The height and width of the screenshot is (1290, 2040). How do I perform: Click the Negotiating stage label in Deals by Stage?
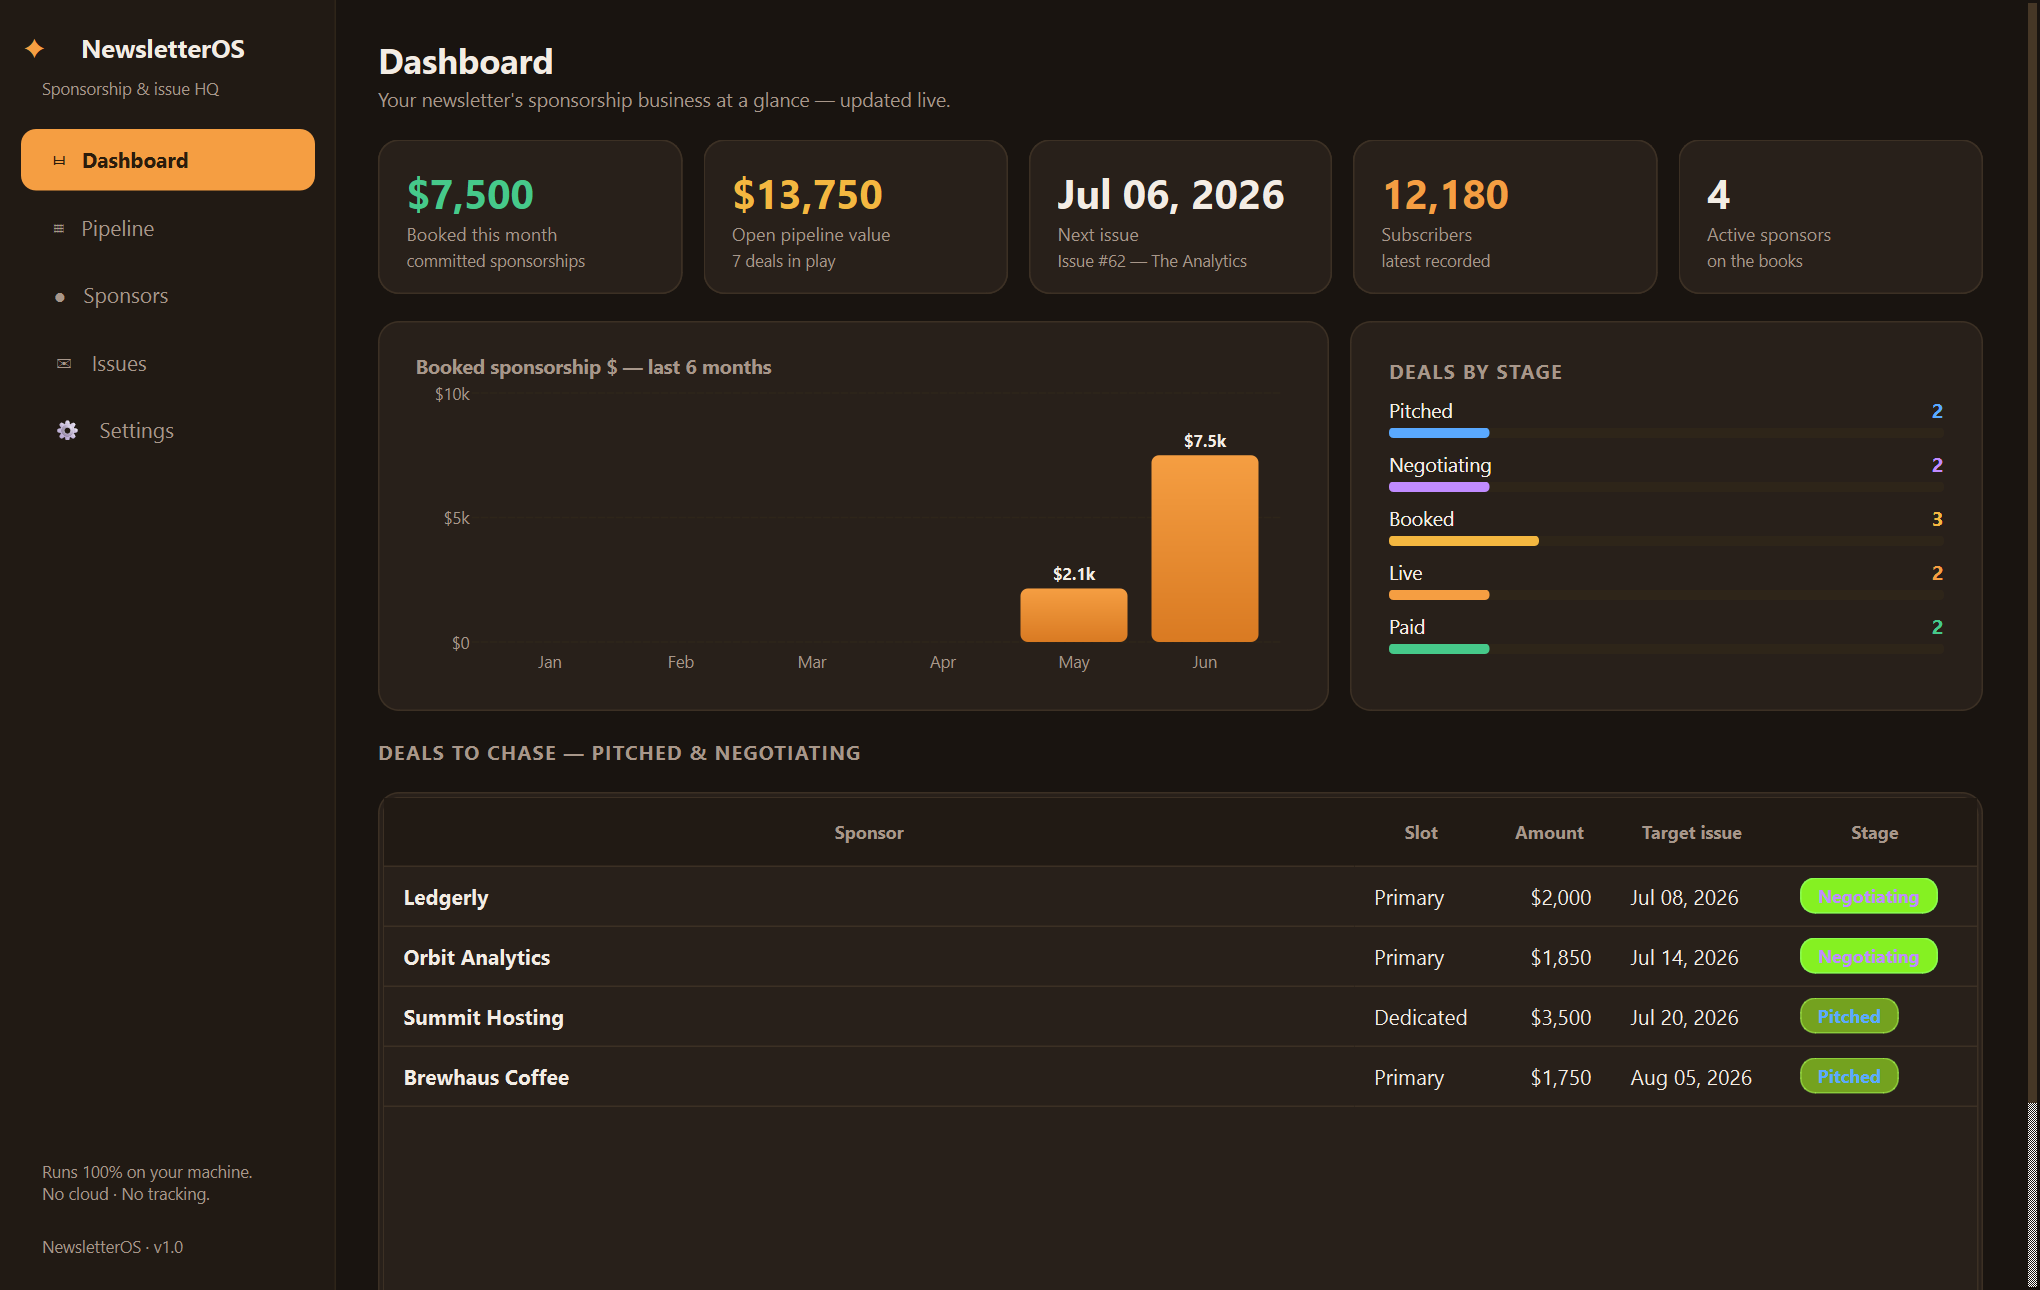point(1440,465)
